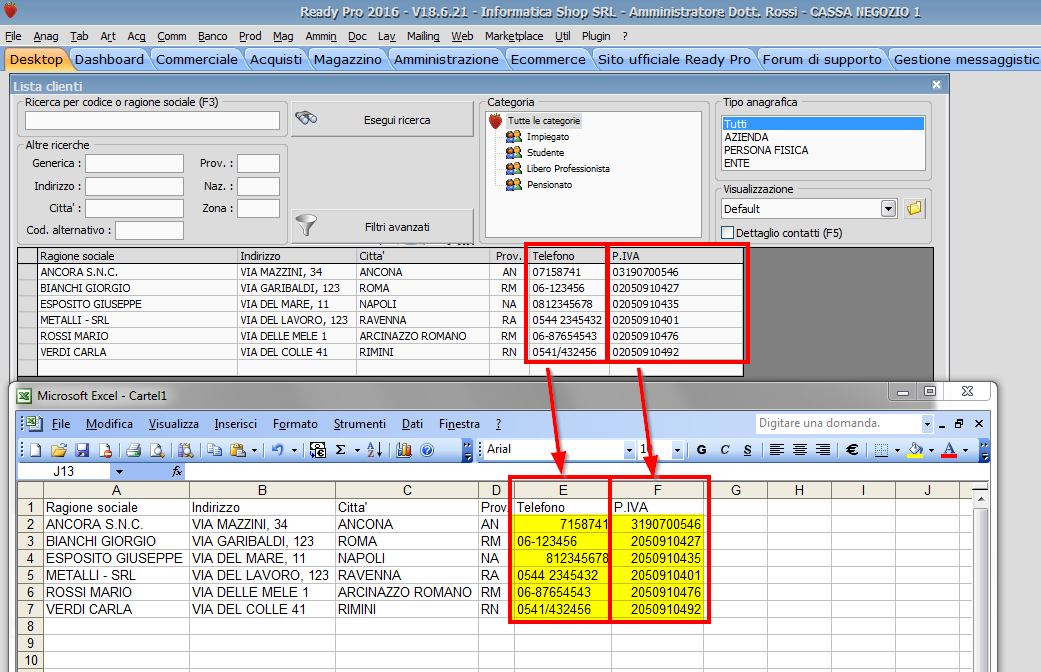Open the AutoSum functions dropdown arrow
This screenshot has height=672, width=1041.
point(357,450)
